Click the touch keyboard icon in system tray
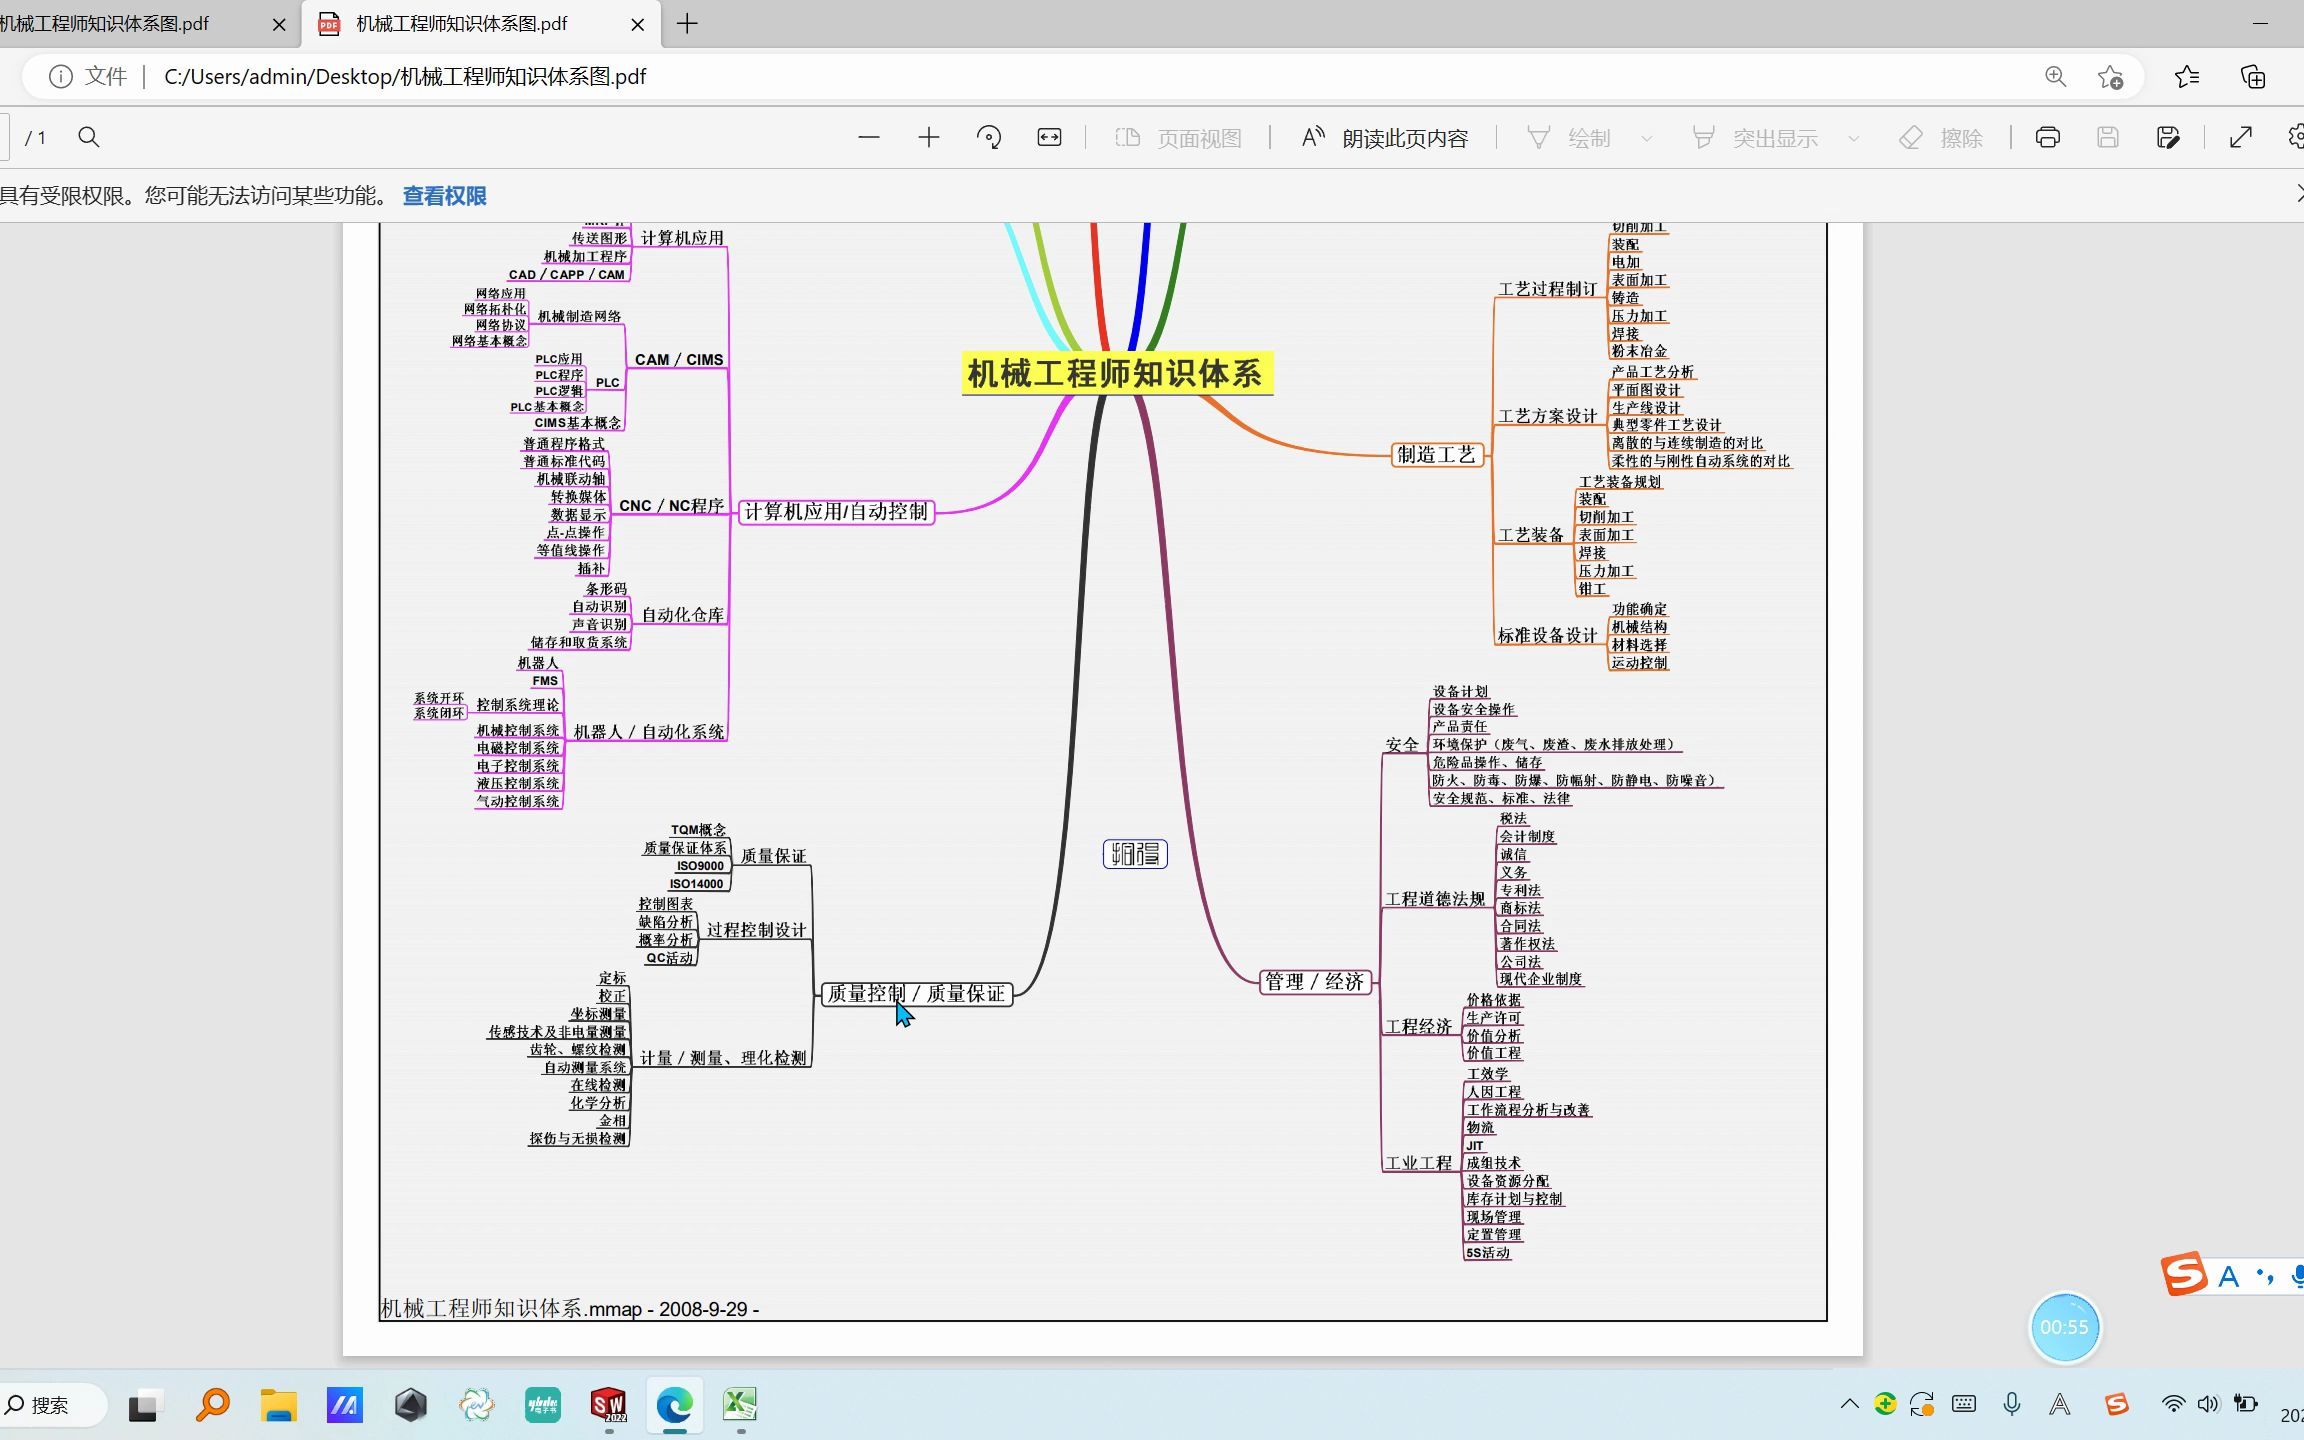 click(x=1964, y=1404)
